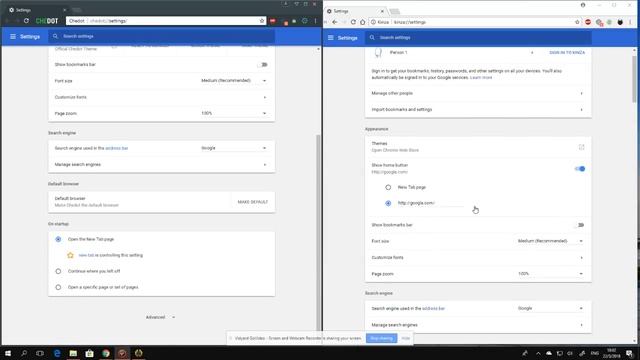
Task: Toggle Show home button in Kinza
Action: coord(580,169)
